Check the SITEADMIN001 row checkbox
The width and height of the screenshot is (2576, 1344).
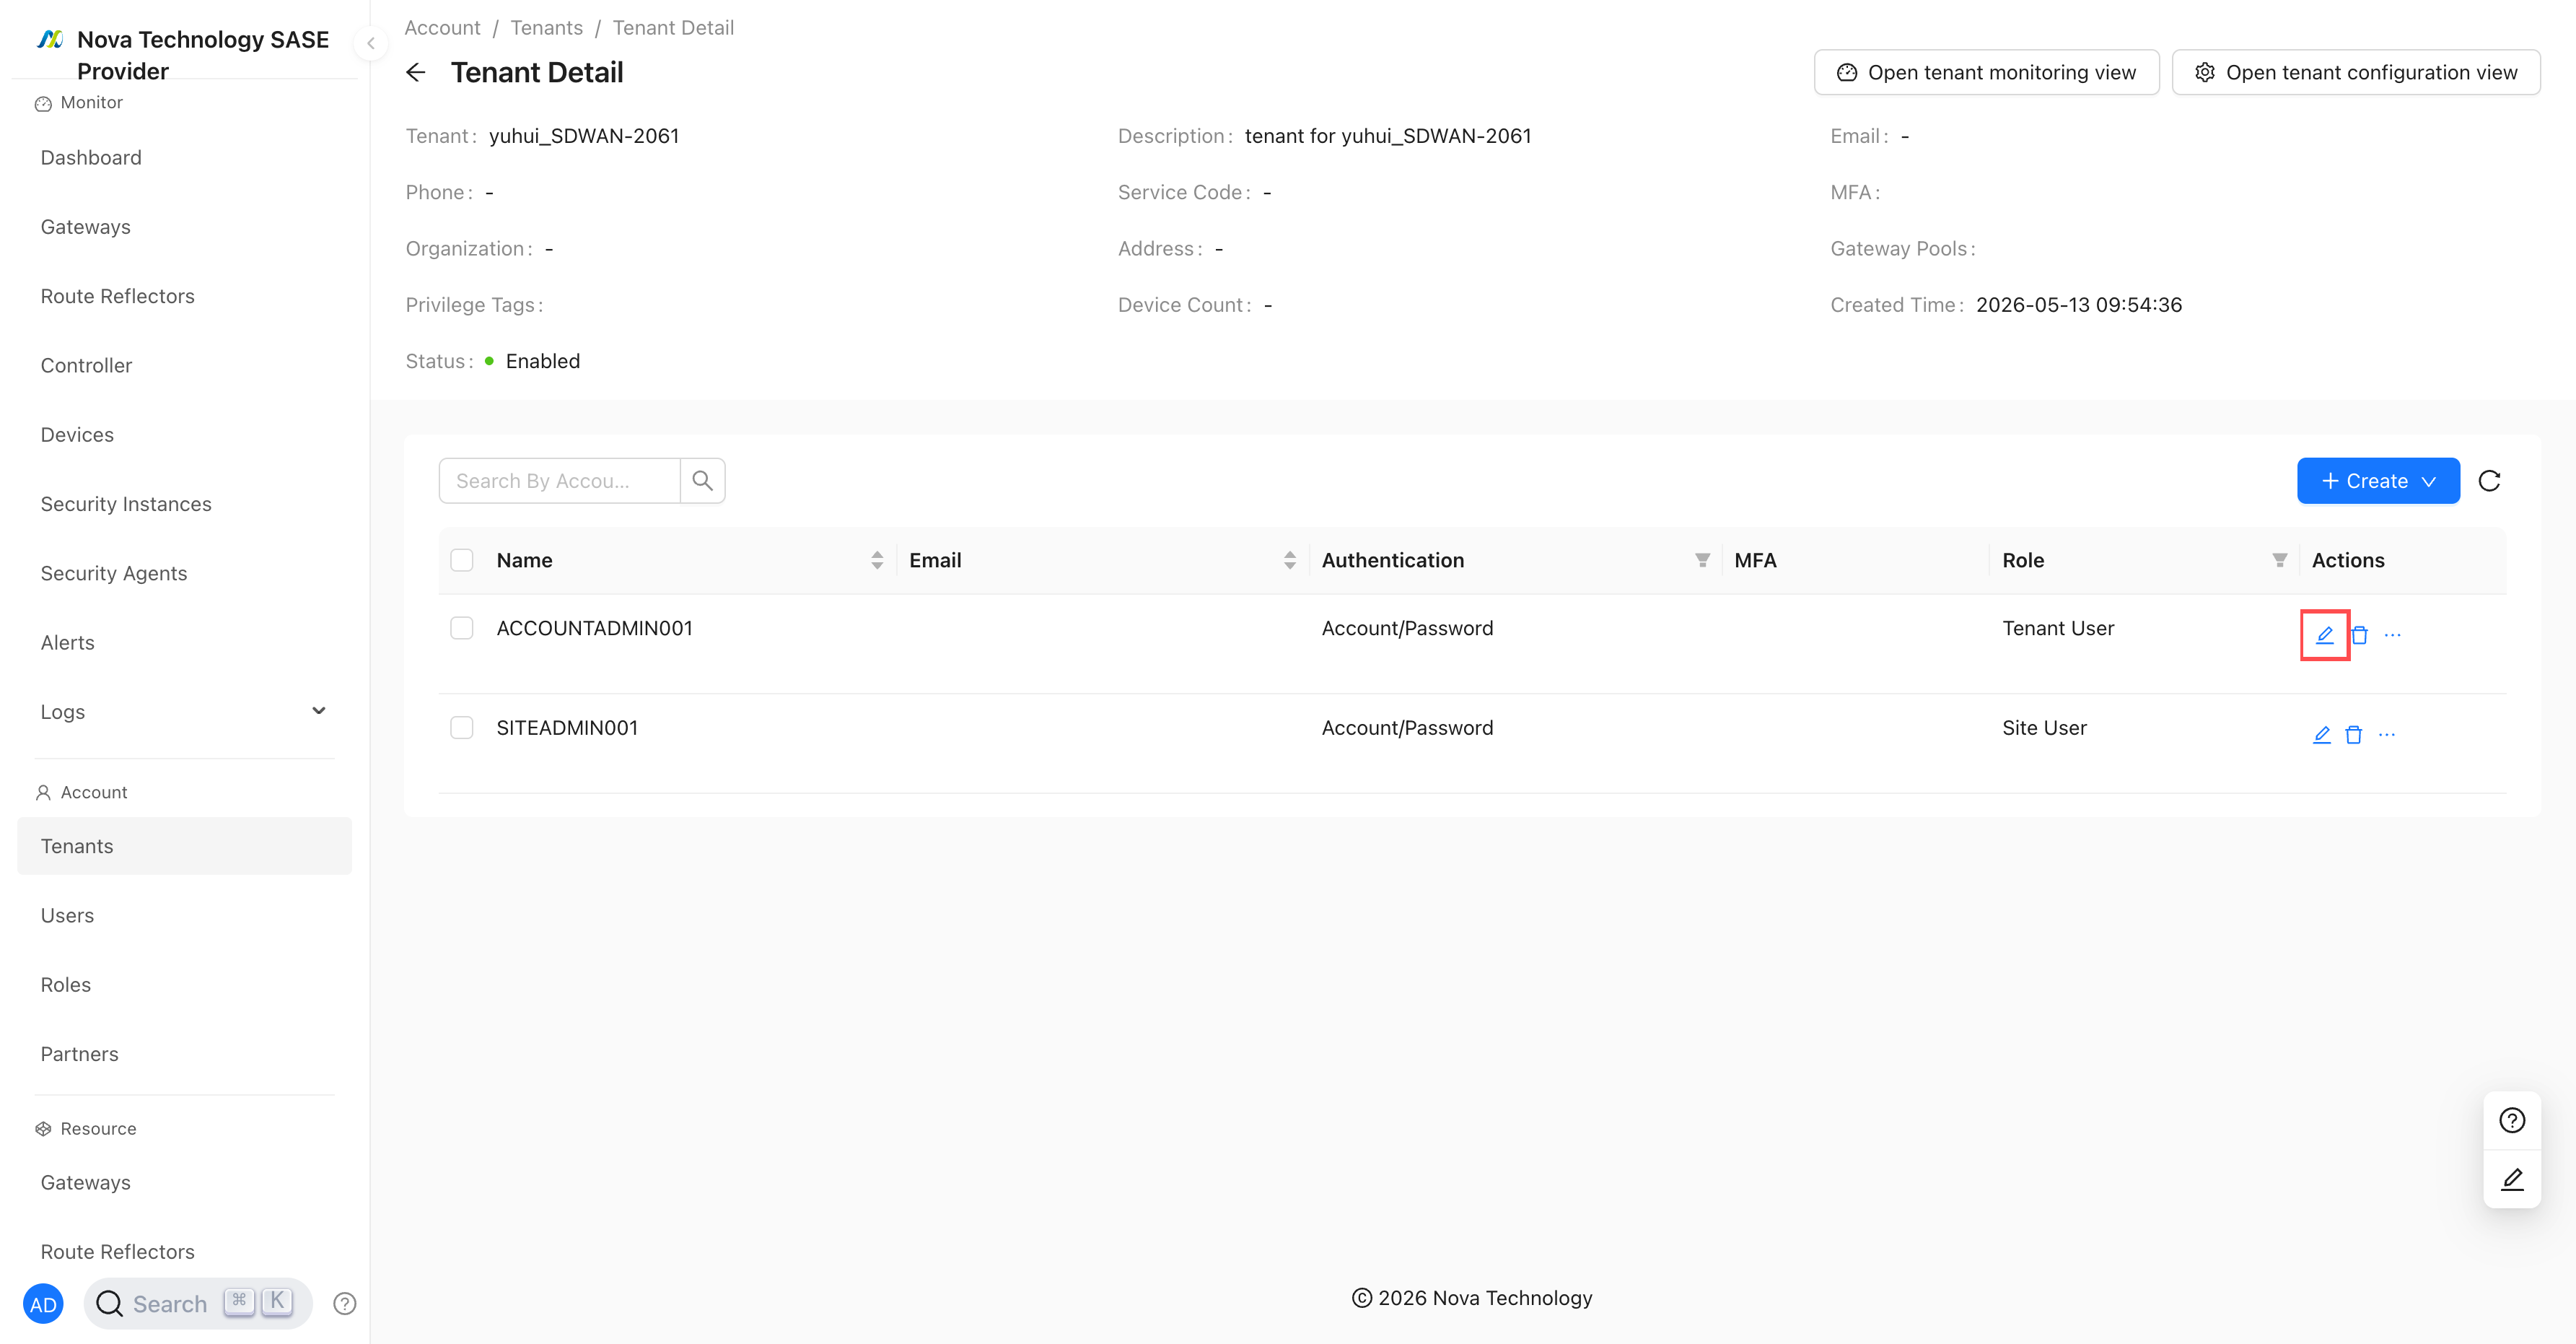pos(462,728)
